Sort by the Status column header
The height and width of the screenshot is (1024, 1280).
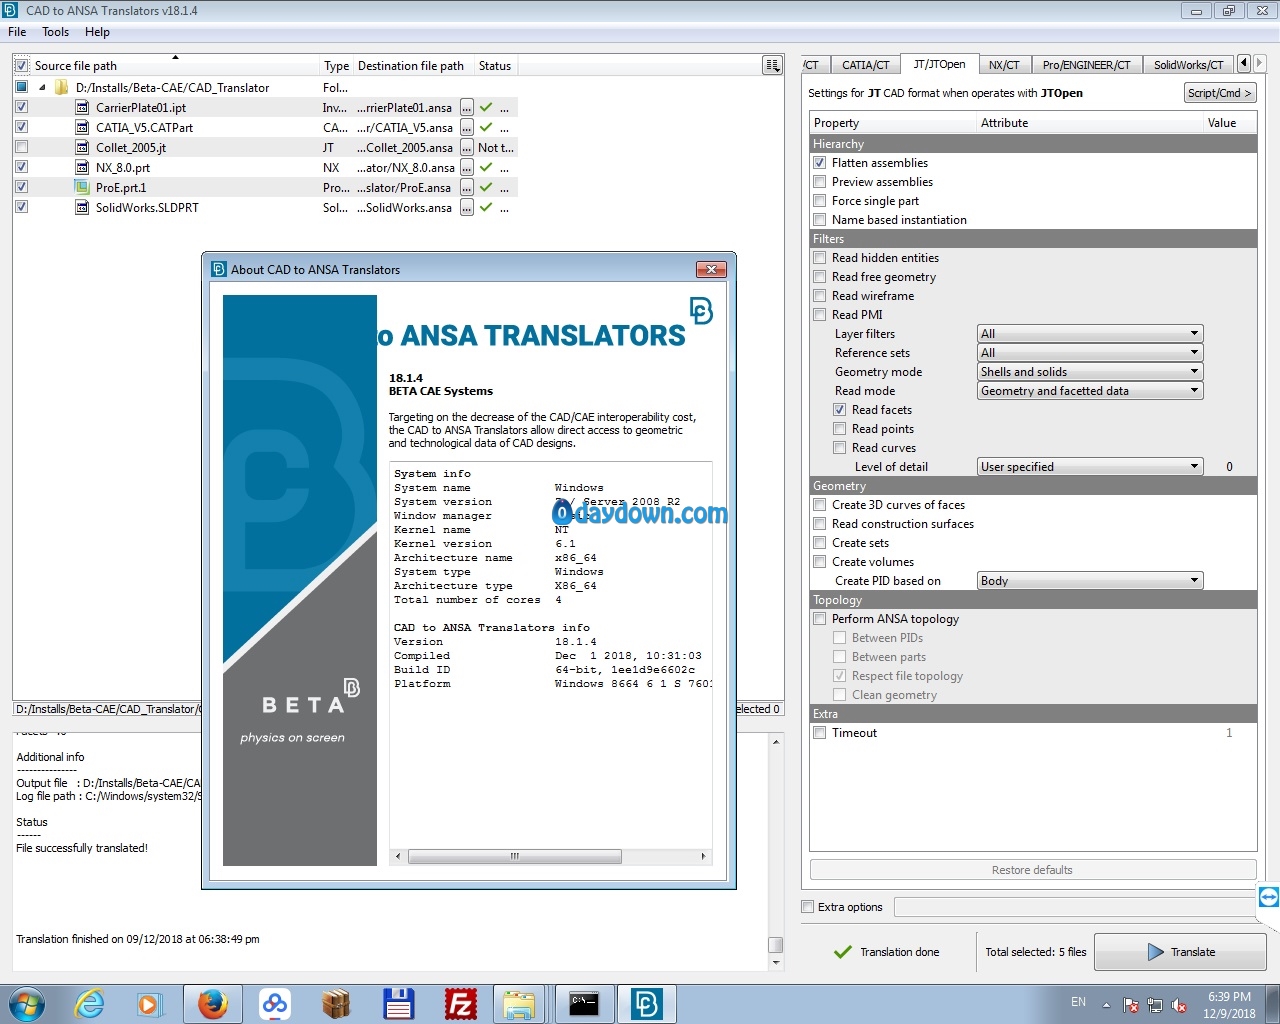pos(494,66)
